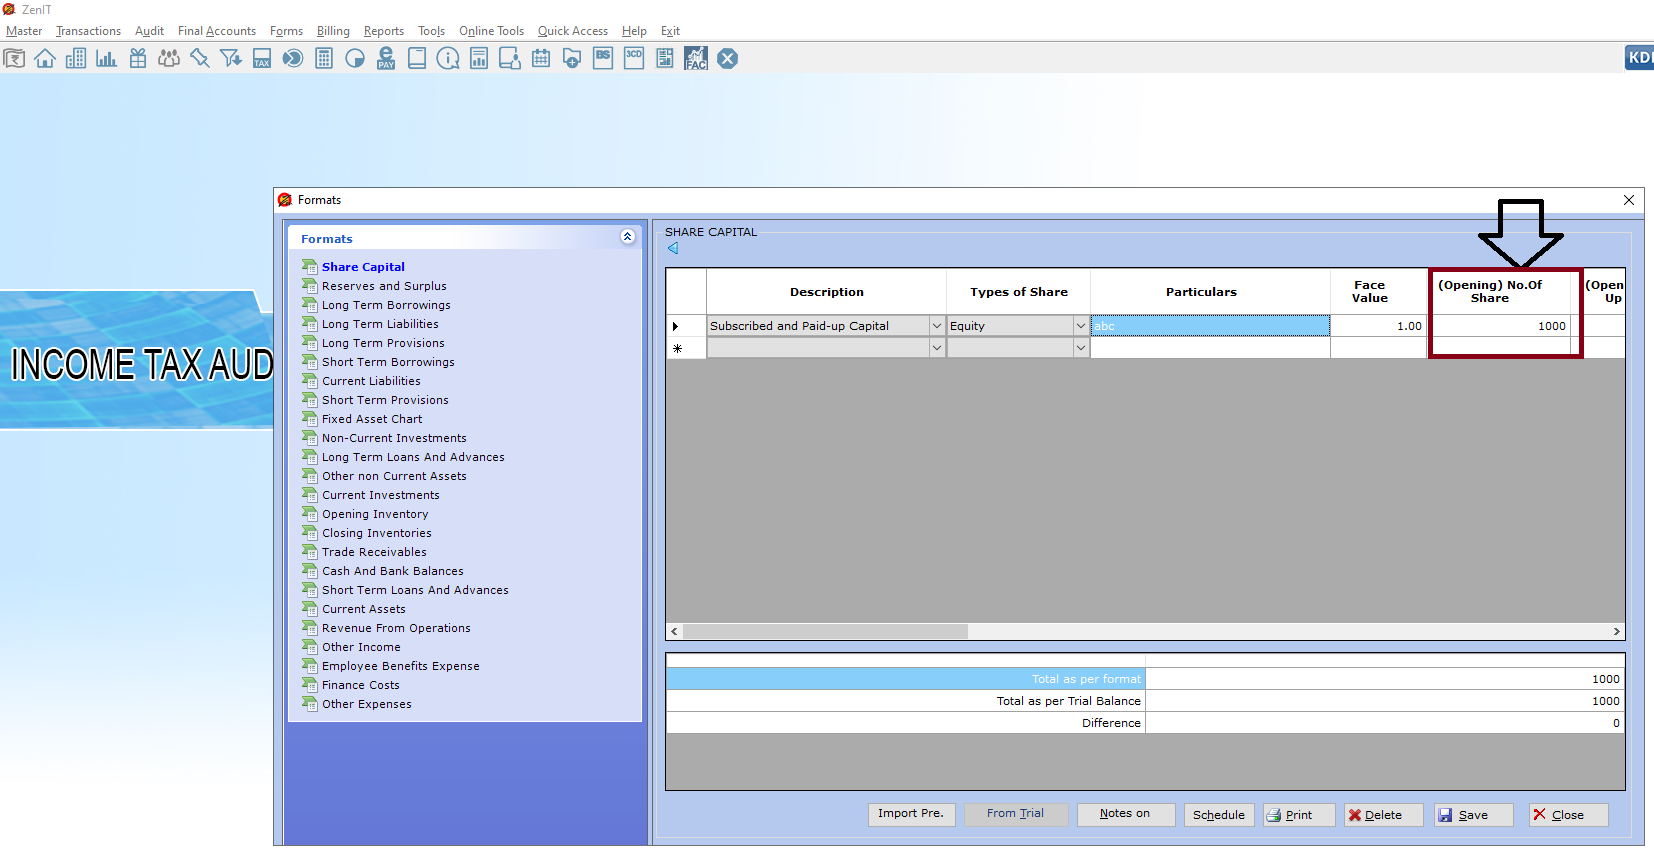Open the Transactions menu
The image size is (1654, 859).
pos(88,31)
